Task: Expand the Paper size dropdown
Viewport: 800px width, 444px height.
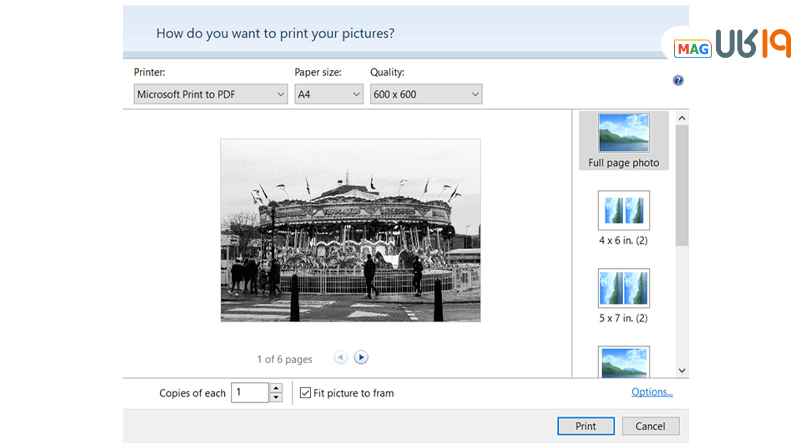Action: (x=328, y=94)
